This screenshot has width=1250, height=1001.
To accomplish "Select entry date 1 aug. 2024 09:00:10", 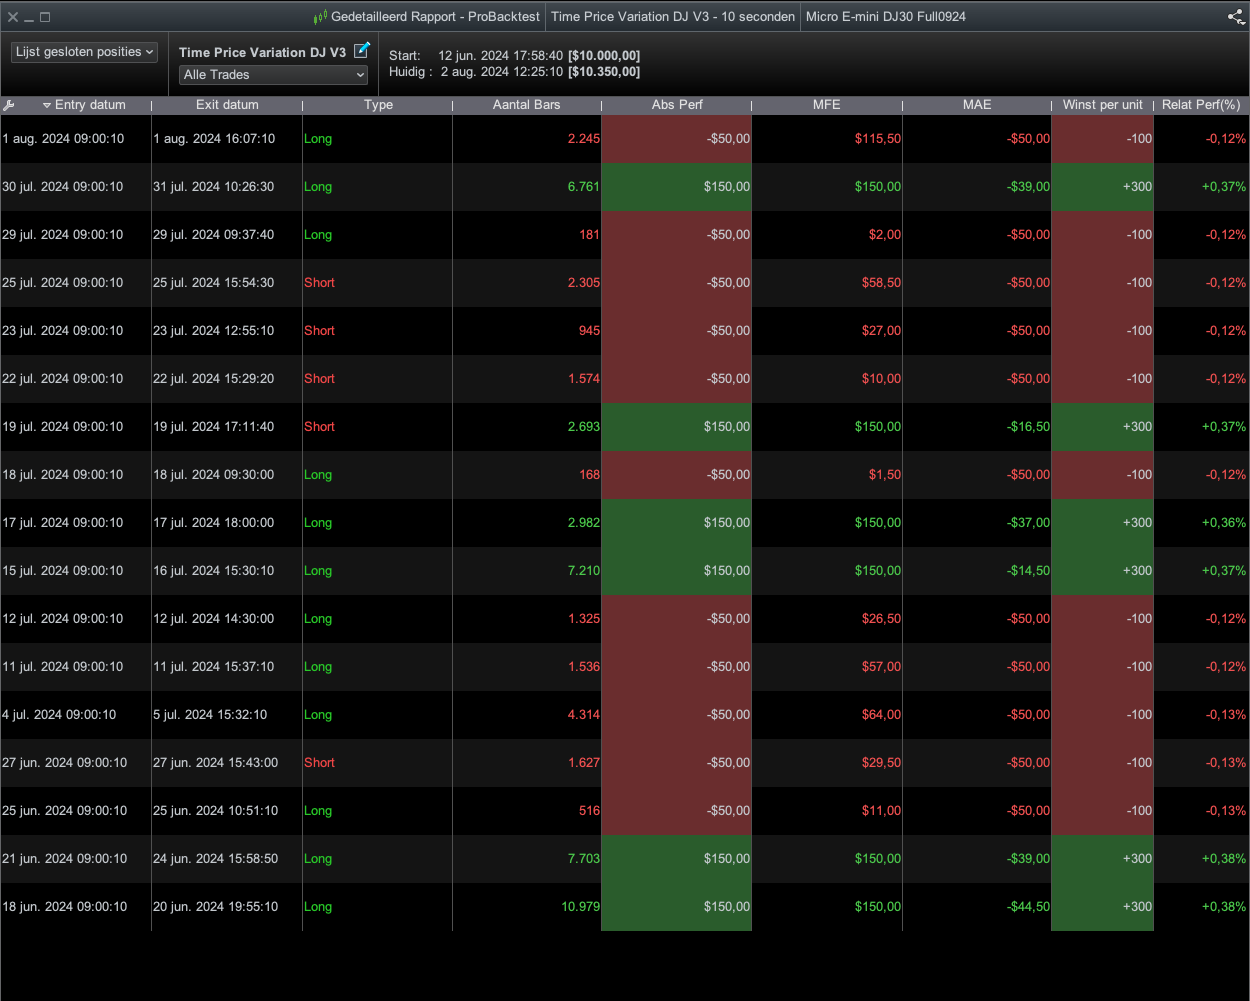I will point(63,139).
